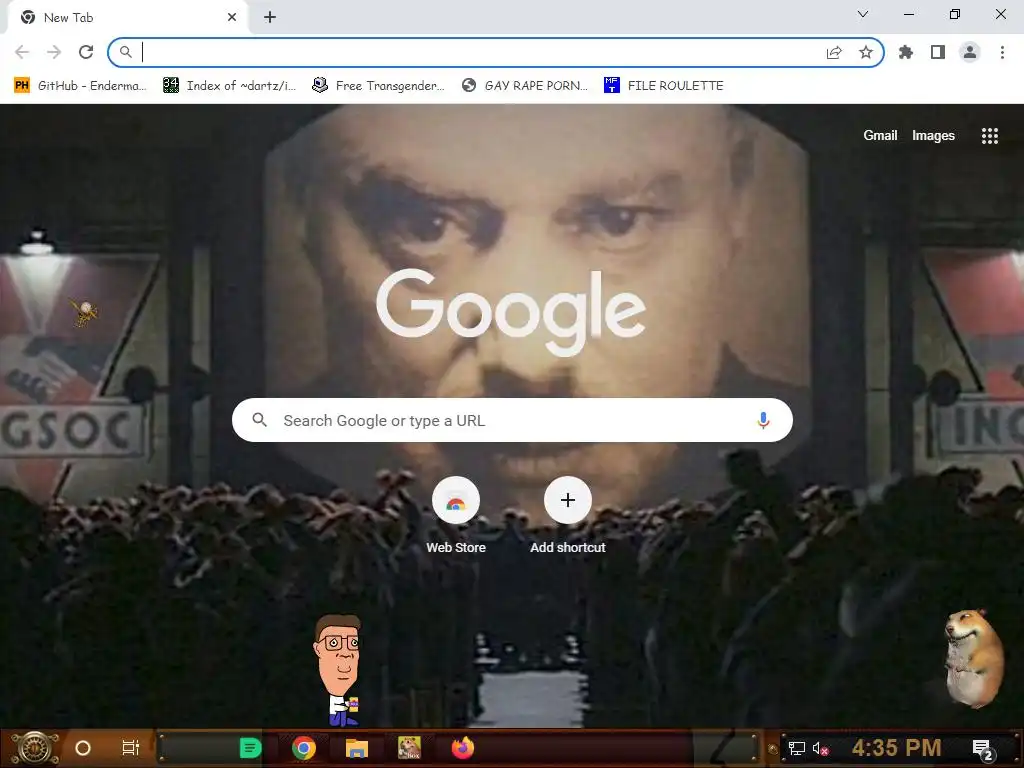Open the Extensions puzzle icon
The width and height of the screenshot is (1024, 768).
[x=906, y=52]
